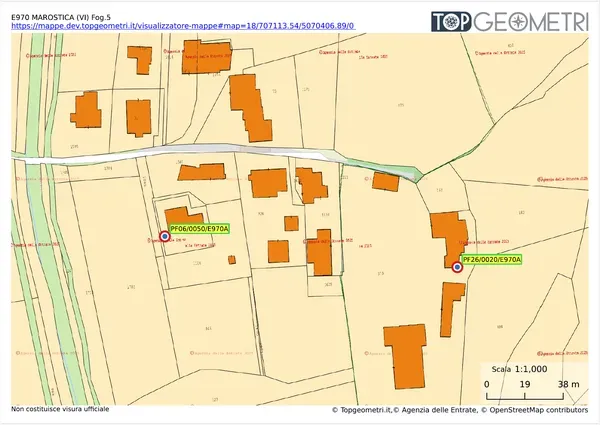
Task: Select the narrow building below the PF26 pin
Action: (452, 308)
